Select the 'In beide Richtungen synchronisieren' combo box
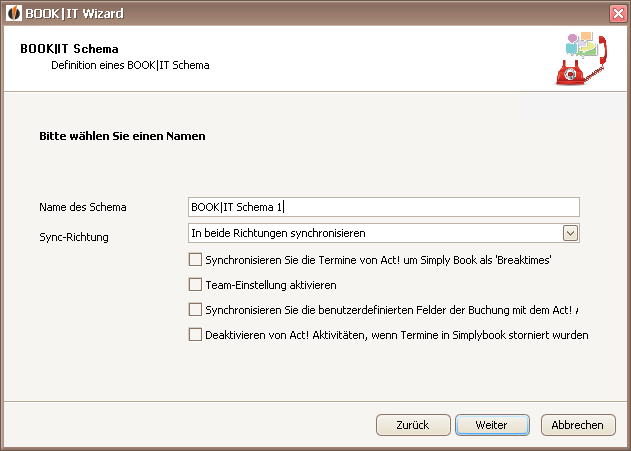 (384, 233)
